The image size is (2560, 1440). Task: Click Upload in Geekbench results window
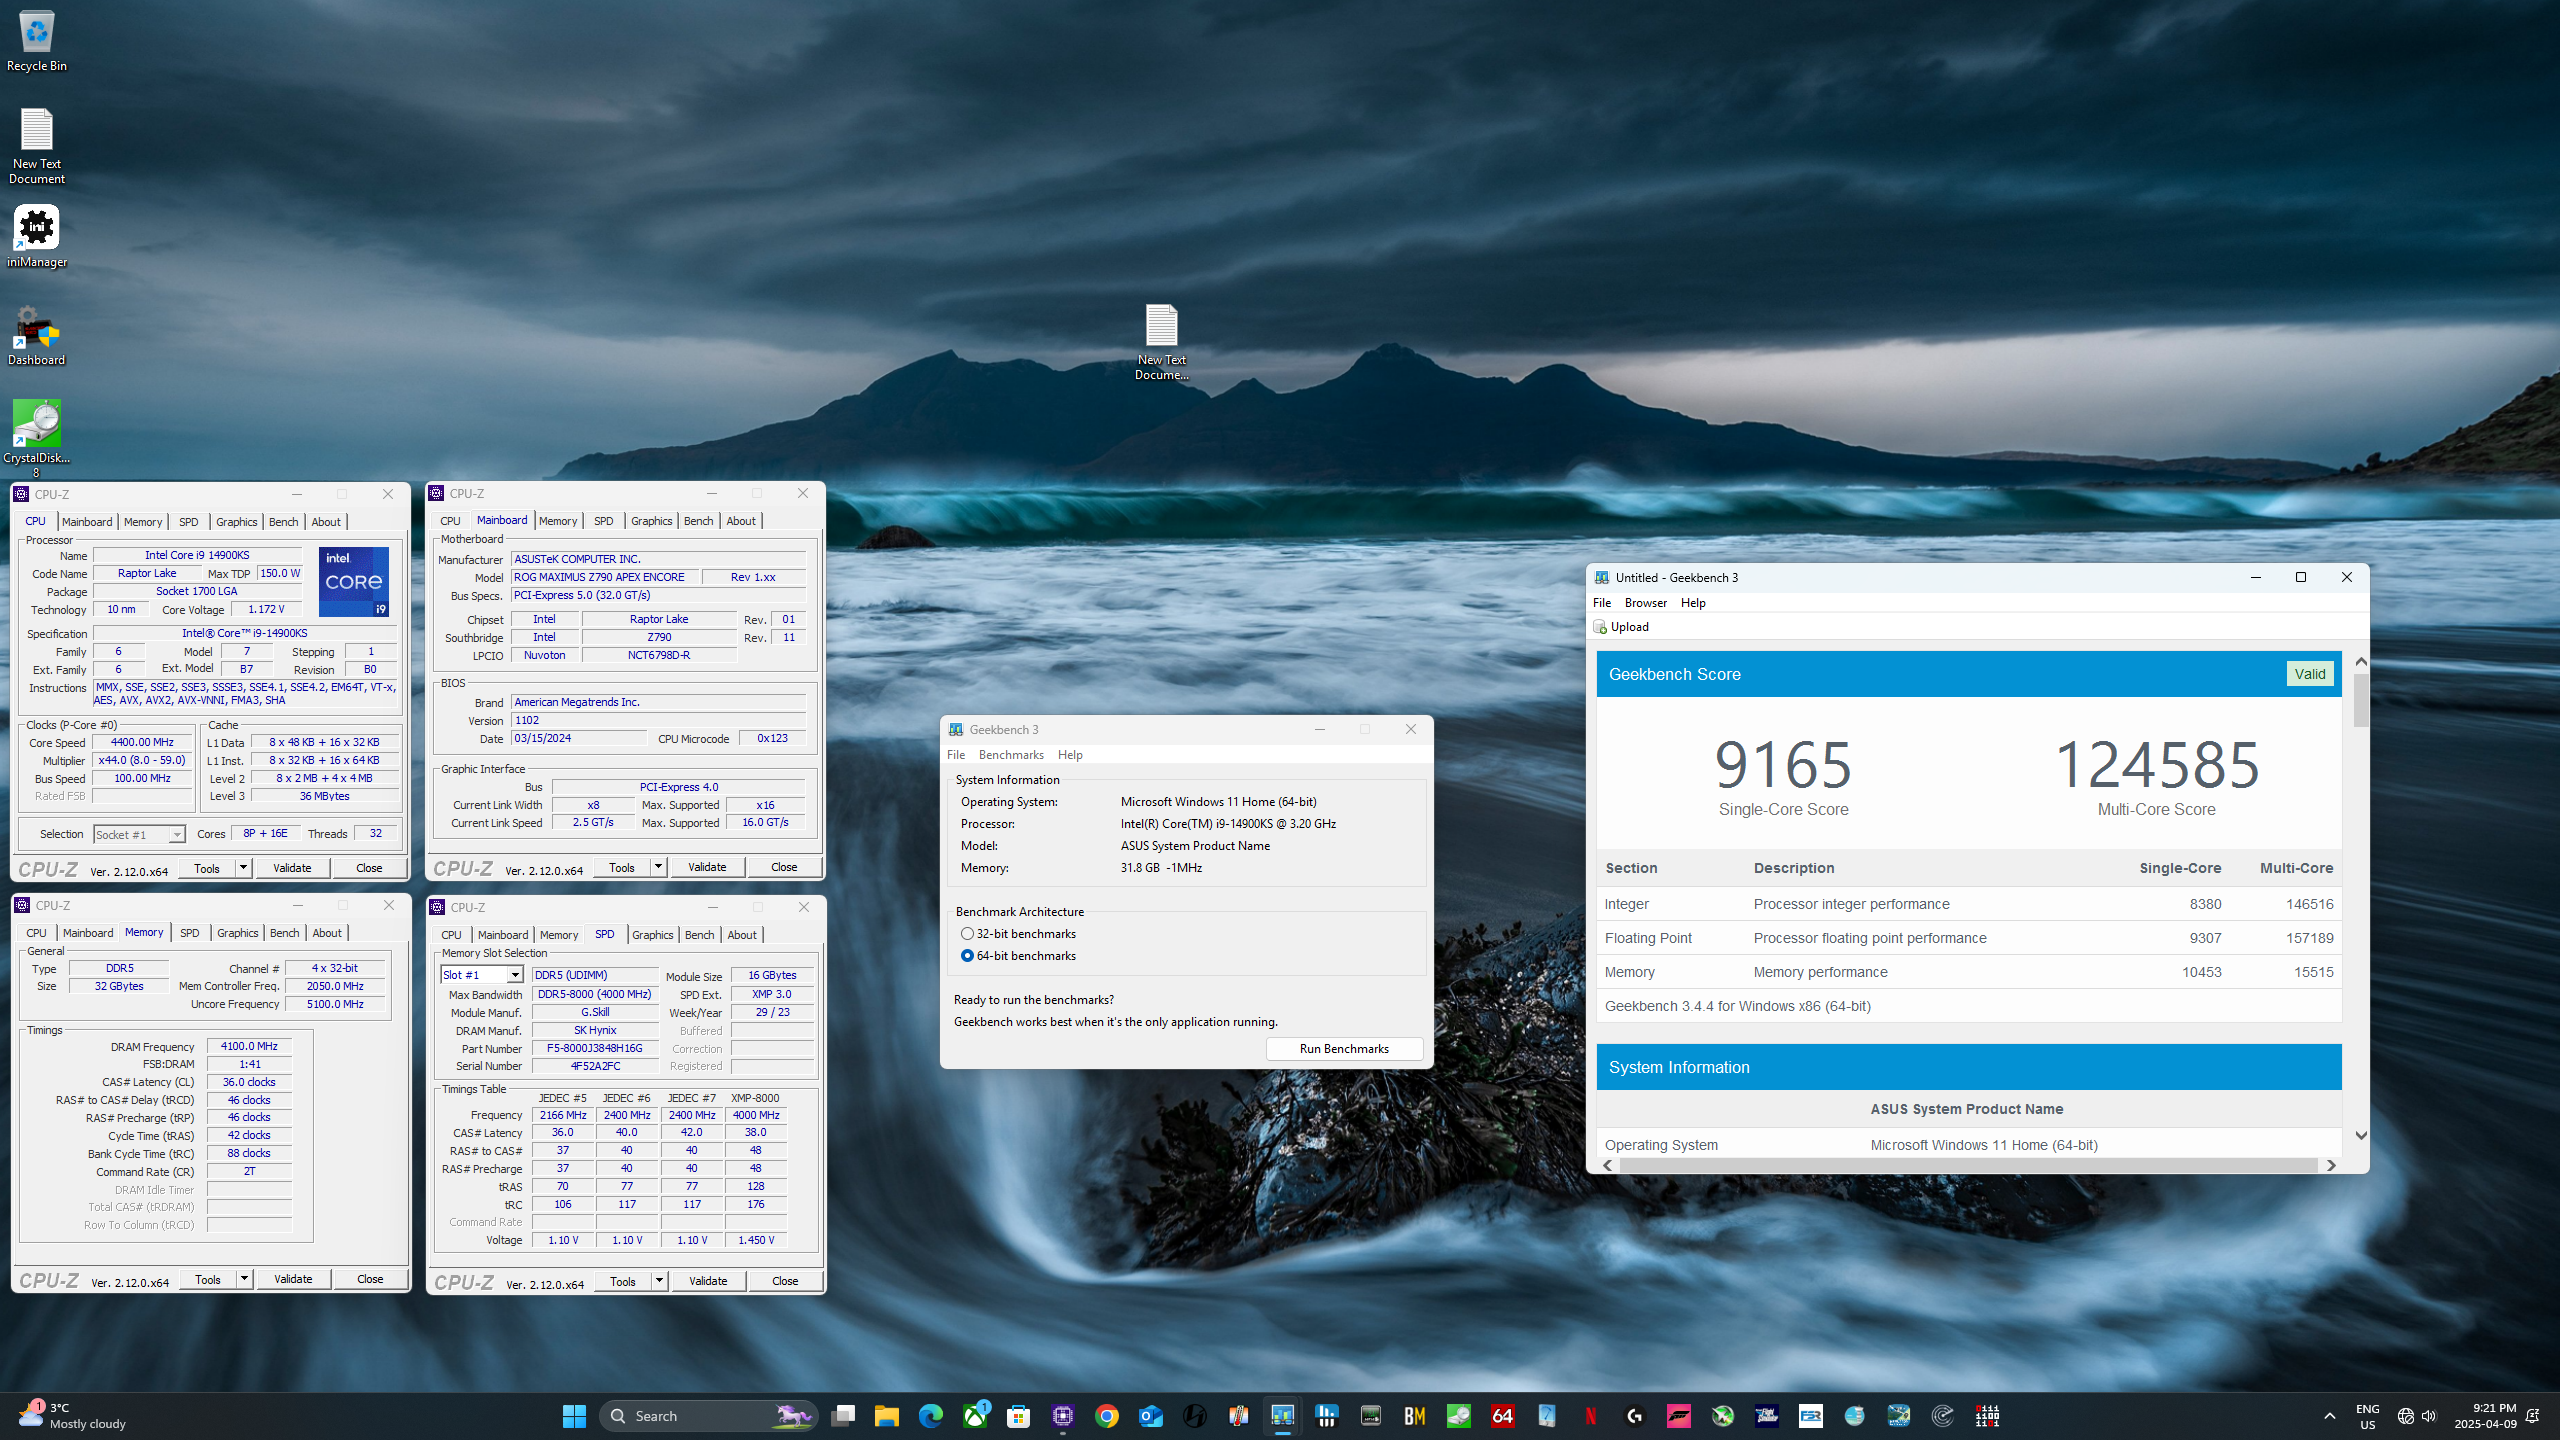[x=1629, y=627]
